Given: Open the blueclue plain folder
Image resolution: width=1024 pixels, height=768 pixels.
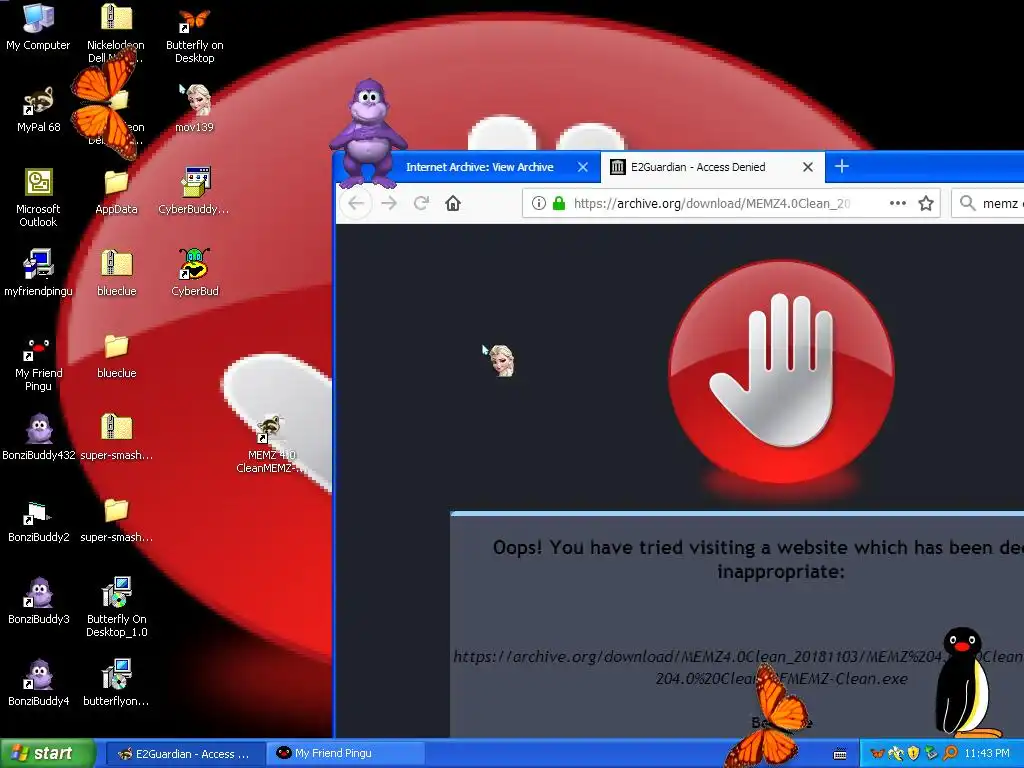Looking at the screenshot, I should (x=116, y=357).
